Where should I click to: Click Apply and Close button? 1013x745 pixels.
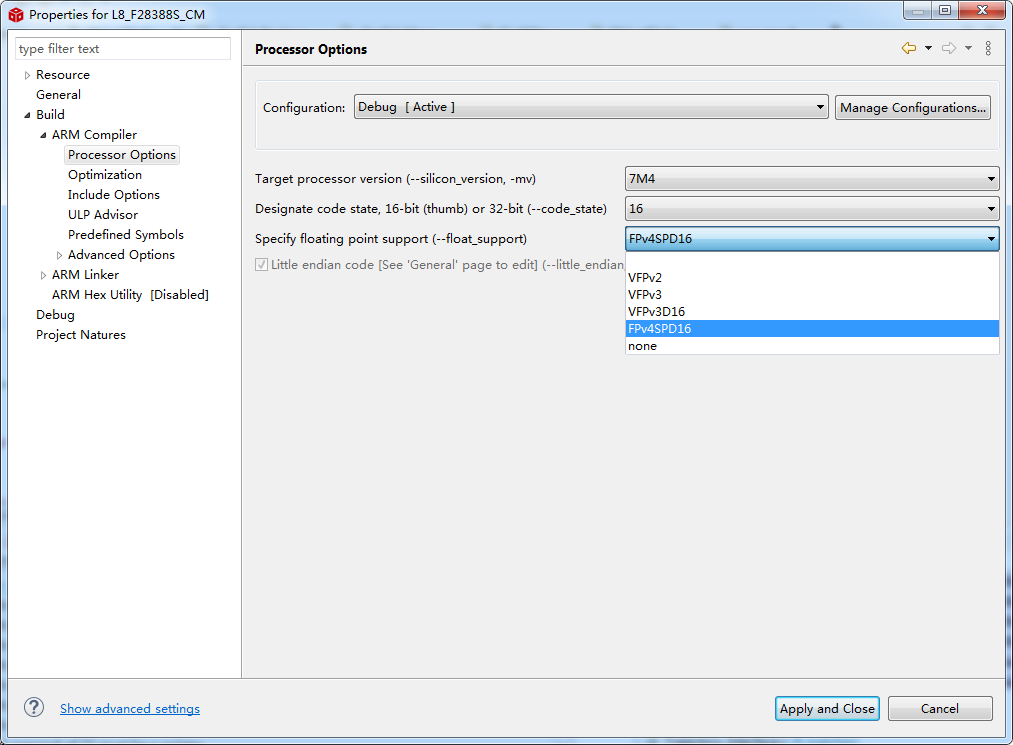(827, 709)
